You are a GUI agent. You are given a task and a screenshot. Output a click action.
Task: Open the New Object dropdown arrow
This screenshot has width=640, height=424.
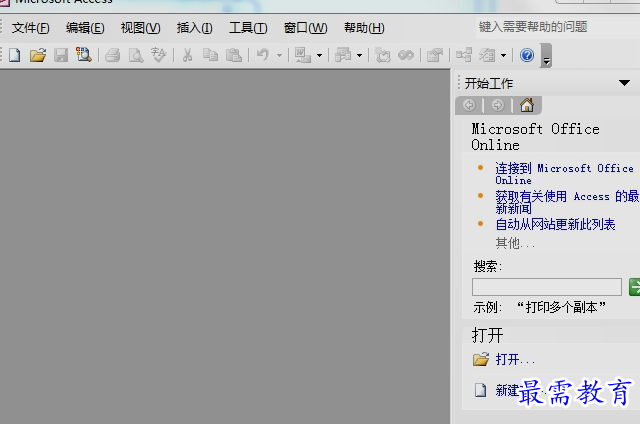pyautogui.click(x=503, y=55)
